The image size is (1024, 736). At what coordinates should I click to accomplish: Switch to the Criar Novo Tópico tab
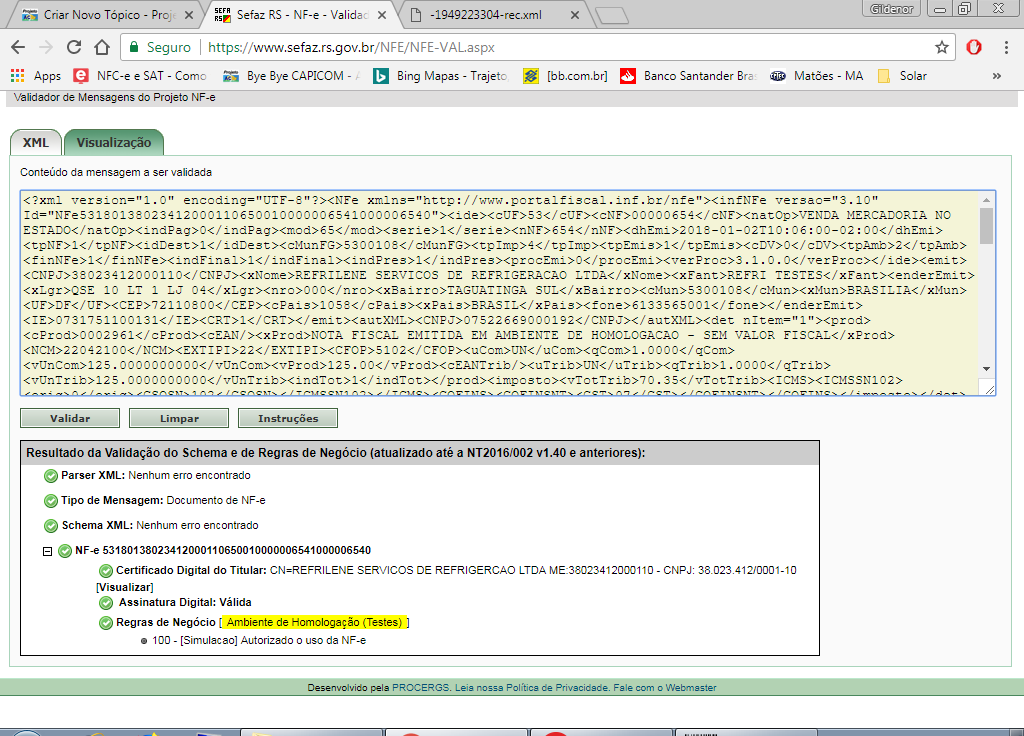tap(101, 14)
